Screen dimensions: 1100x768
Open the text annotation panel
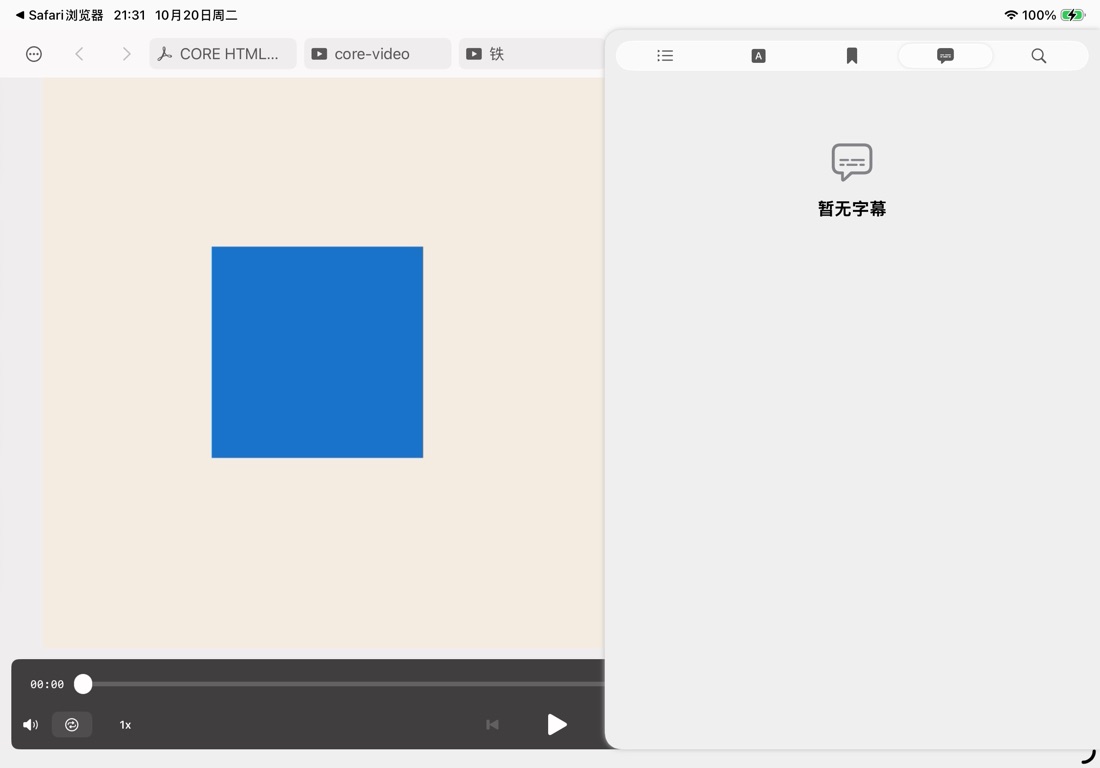[x=758, y=56]
